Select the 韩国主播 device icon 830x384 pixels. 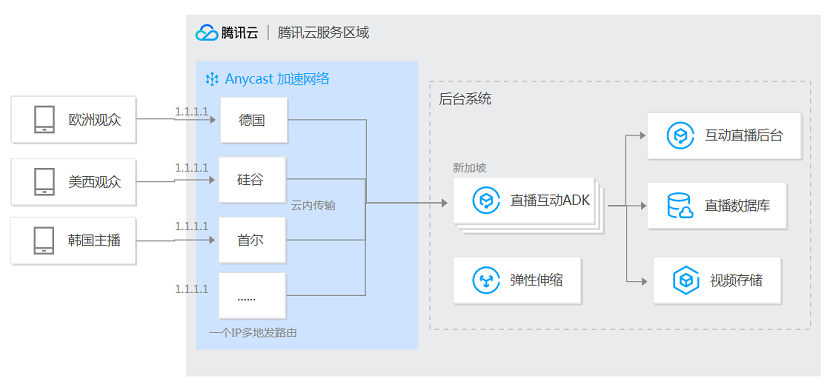point(43,241)
